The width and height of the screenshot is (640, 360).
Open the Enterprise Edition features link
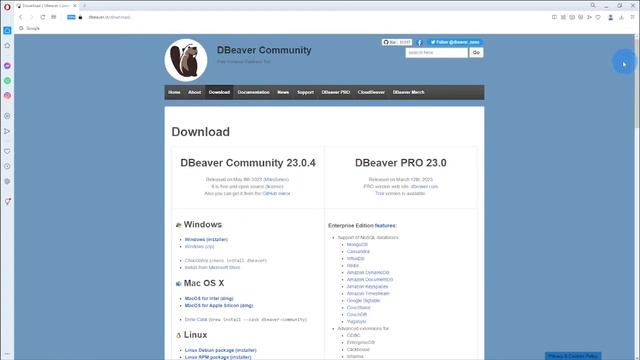(x=385, y=226)
